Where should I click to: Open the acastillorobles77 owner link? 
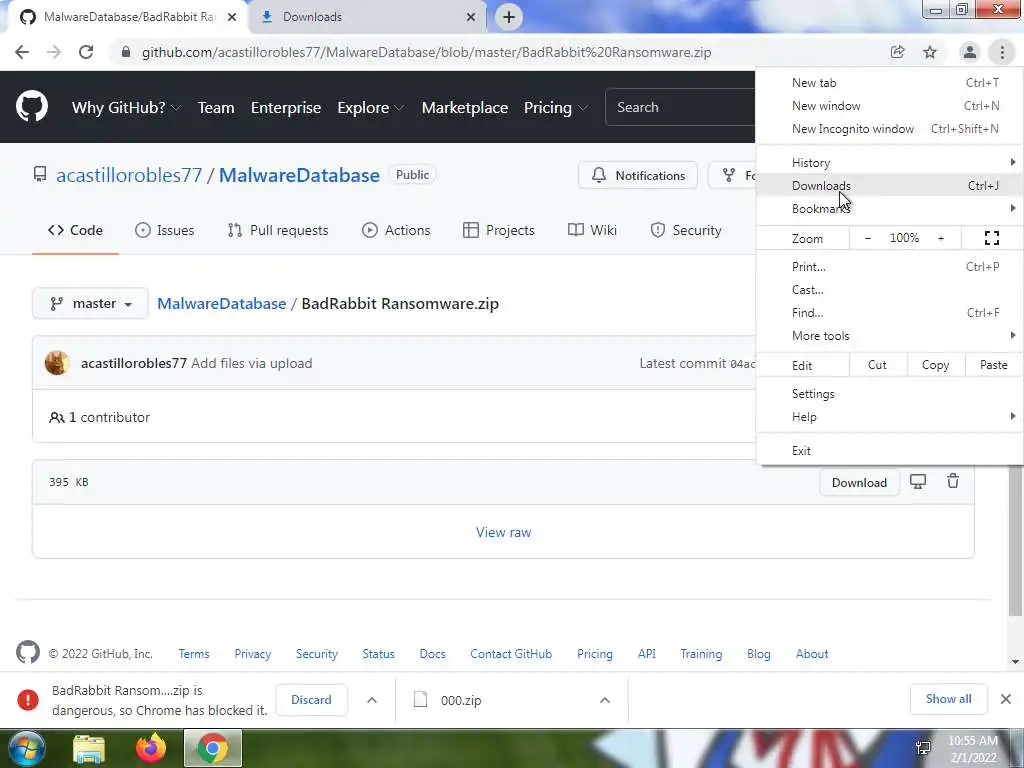click(x=129, y=175)
